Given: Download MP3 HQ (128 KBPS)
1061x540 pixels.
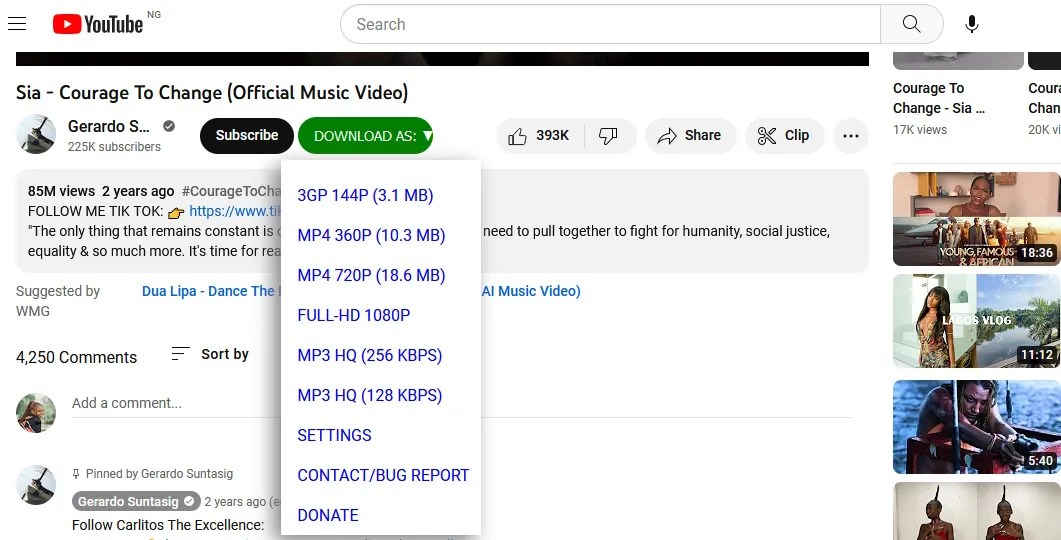Looking at the screenshot, I should pyautogui.click(x=369, y=395).
